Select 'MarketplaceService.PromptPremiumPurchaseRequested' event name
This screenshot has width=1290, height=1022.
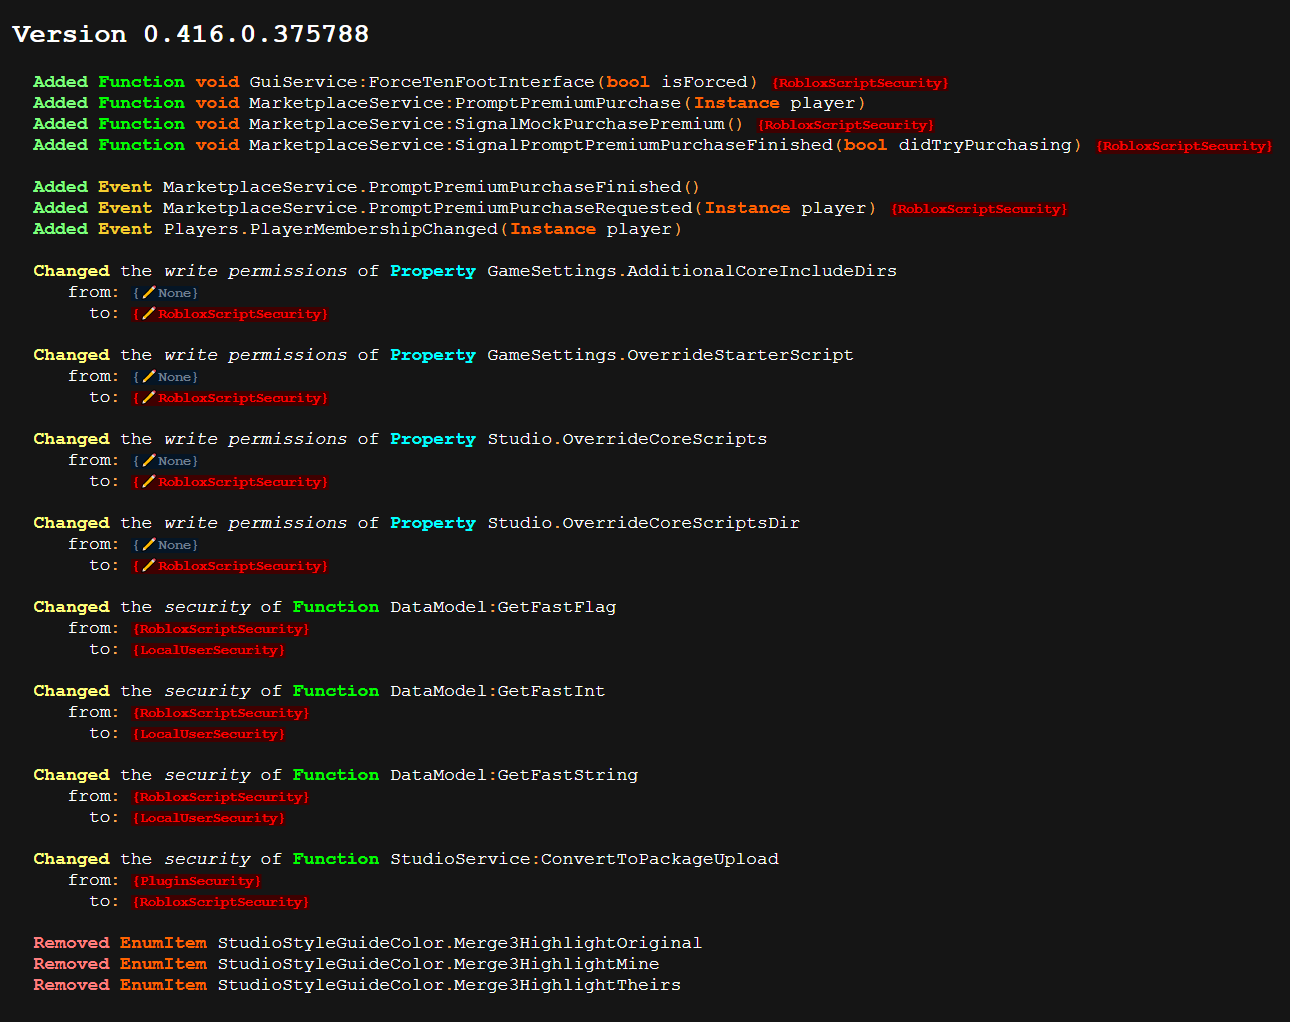pyautogui.click(x=427, y=208)
